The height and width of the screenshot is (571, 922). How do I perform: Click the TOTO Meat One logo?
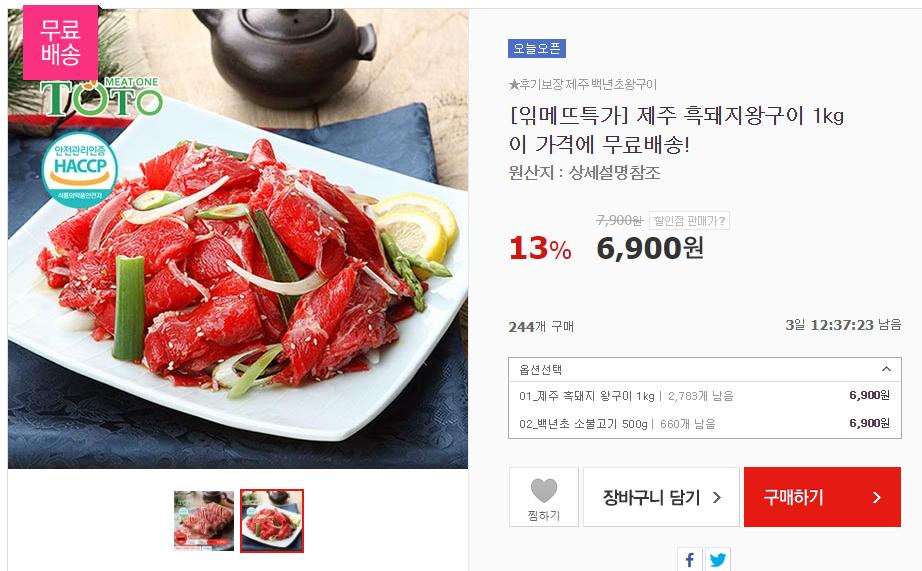(101, 96)
